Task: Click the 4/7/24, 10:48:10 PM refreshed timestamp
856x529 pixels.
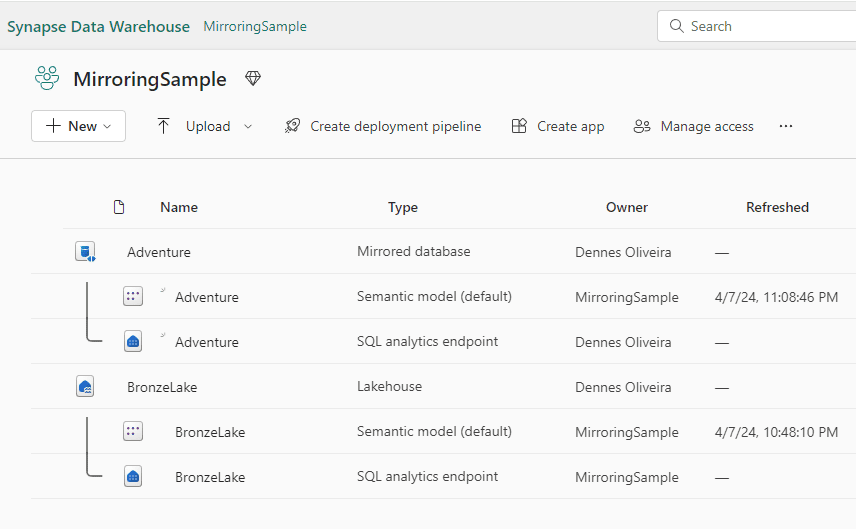Action: [x=776, y=432]
